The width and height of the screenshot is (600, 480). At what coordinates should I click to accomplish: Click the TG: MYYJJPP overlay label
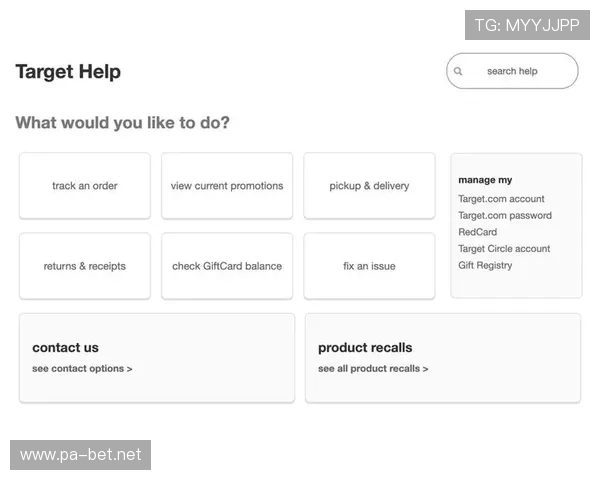(x=527, y=25)
